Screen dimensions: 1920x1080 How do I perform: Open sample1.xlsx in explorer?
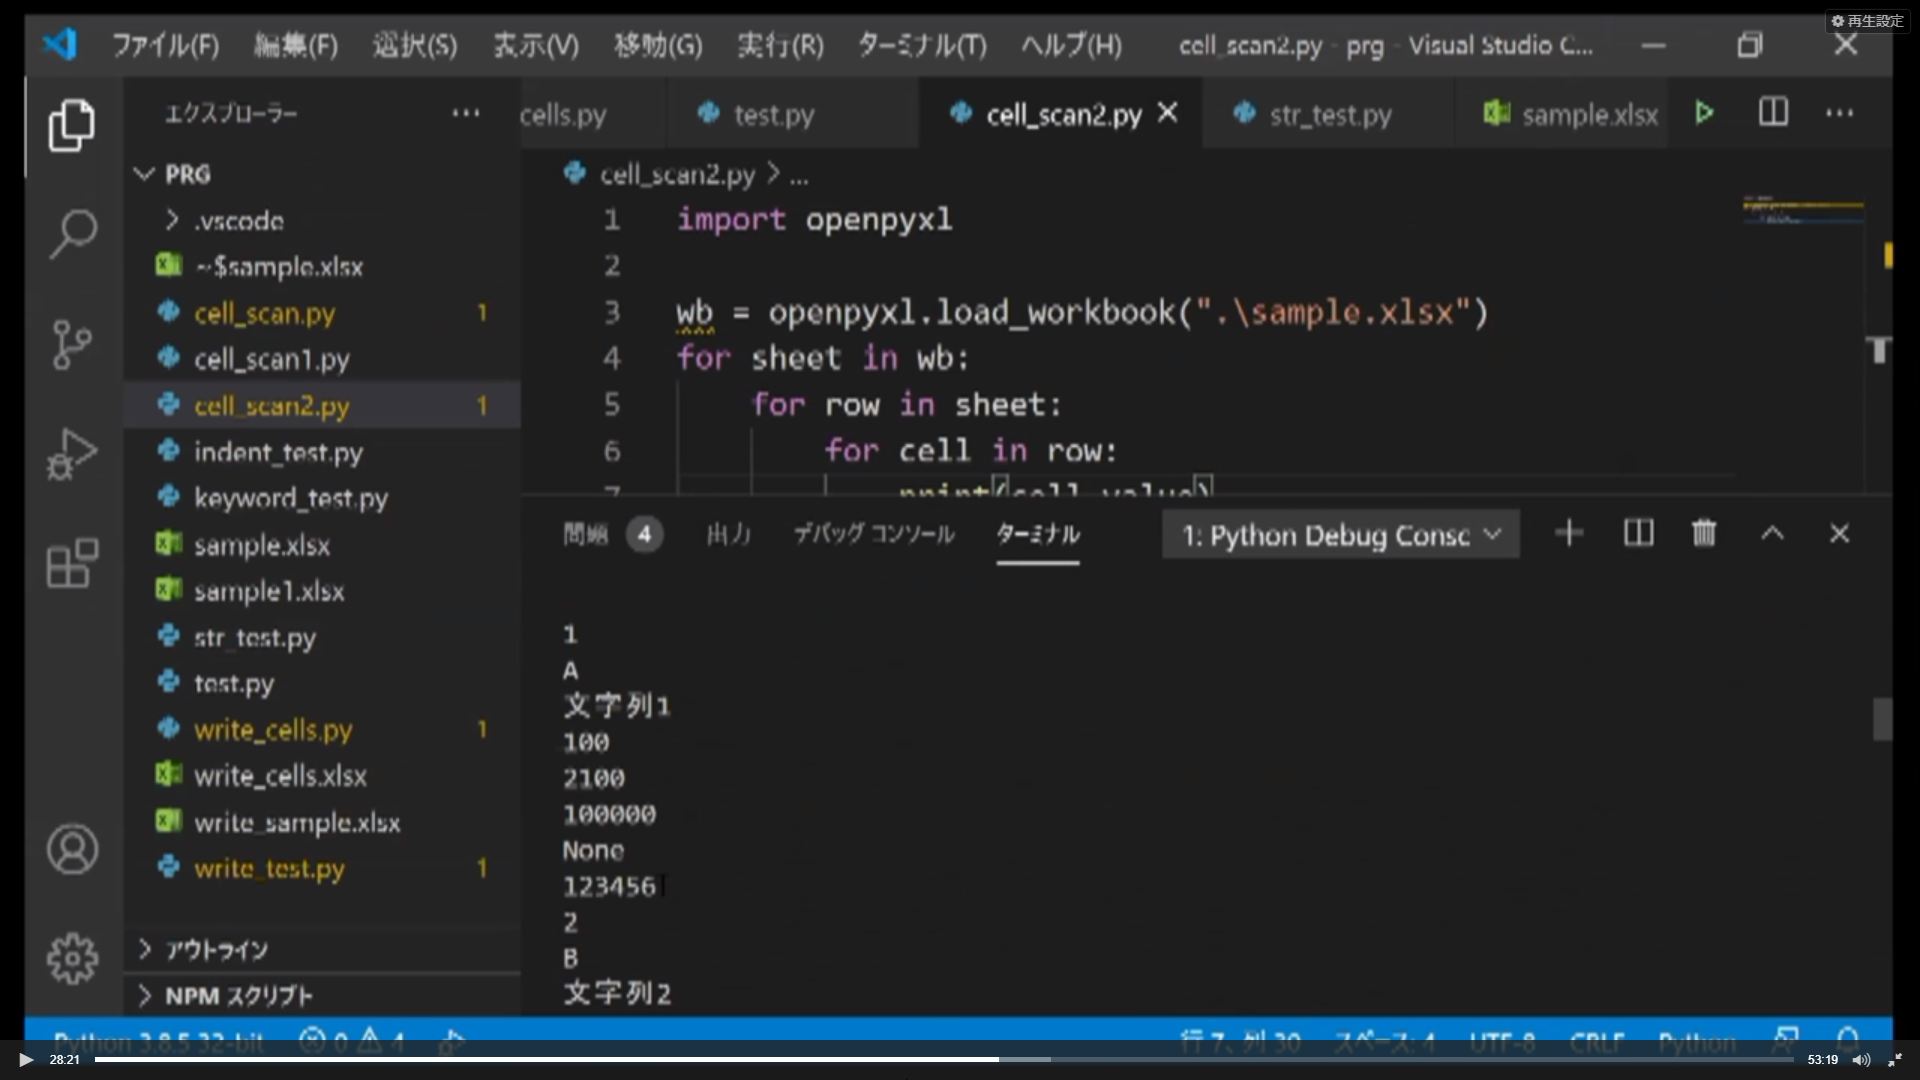(x=322, y=591)
